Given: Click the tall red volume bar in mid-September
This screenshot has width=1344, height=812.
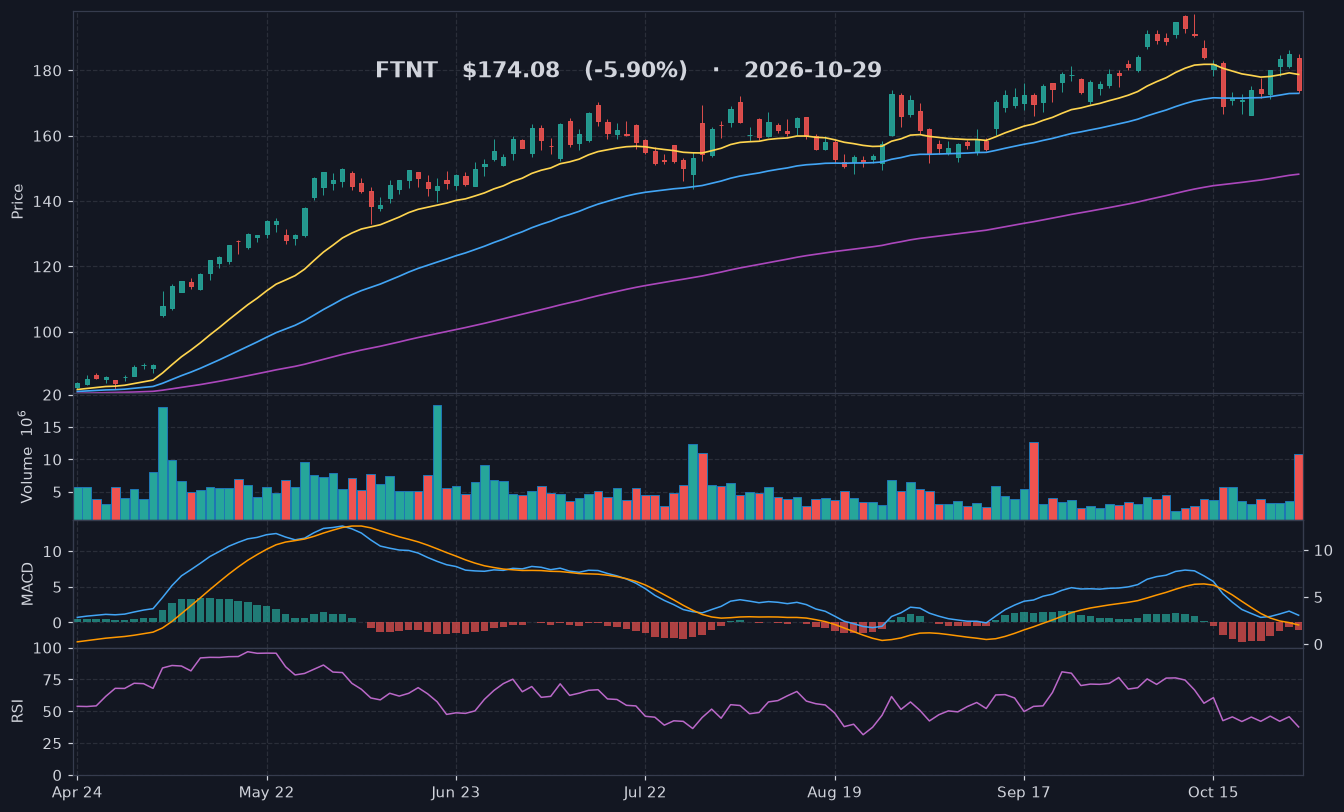Looking at the screenshot, I should (1034, 481).
